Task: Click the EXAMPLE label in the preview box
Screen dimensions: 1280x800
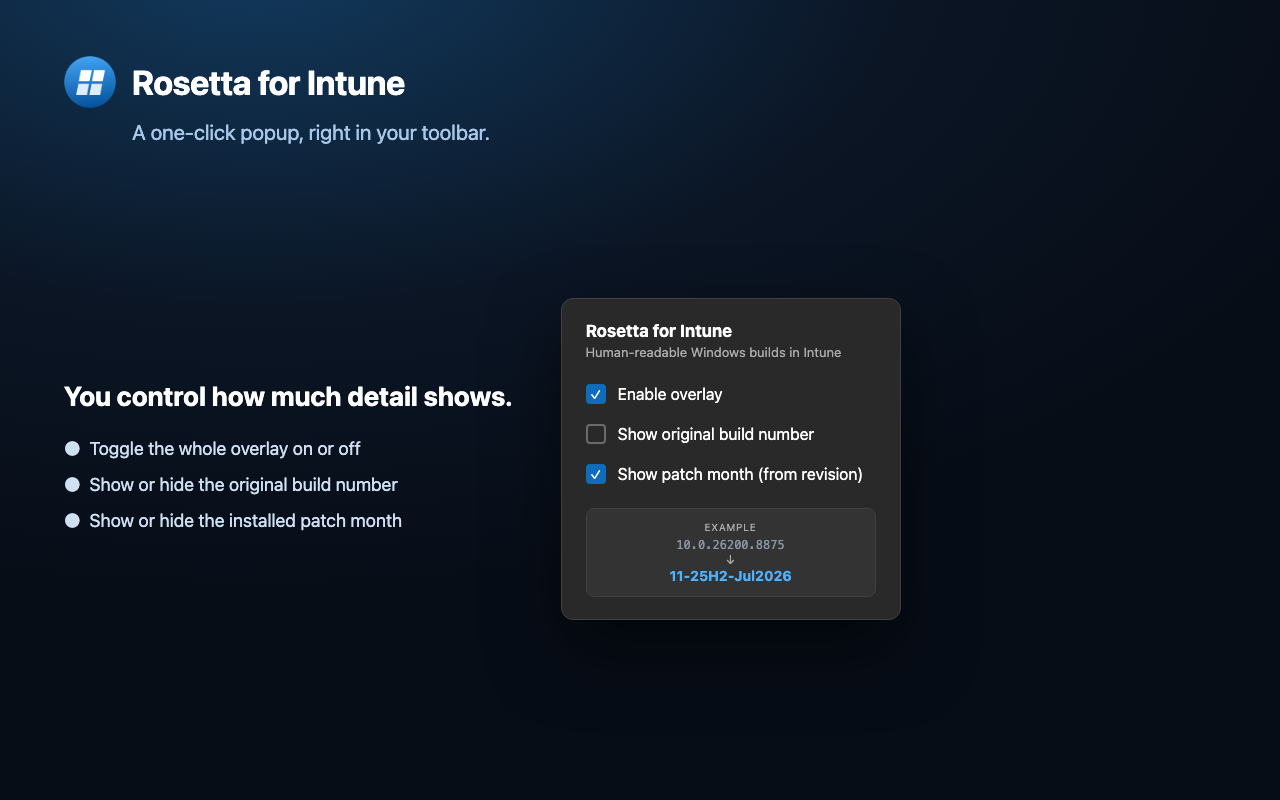Action: [x=730, y=527]
